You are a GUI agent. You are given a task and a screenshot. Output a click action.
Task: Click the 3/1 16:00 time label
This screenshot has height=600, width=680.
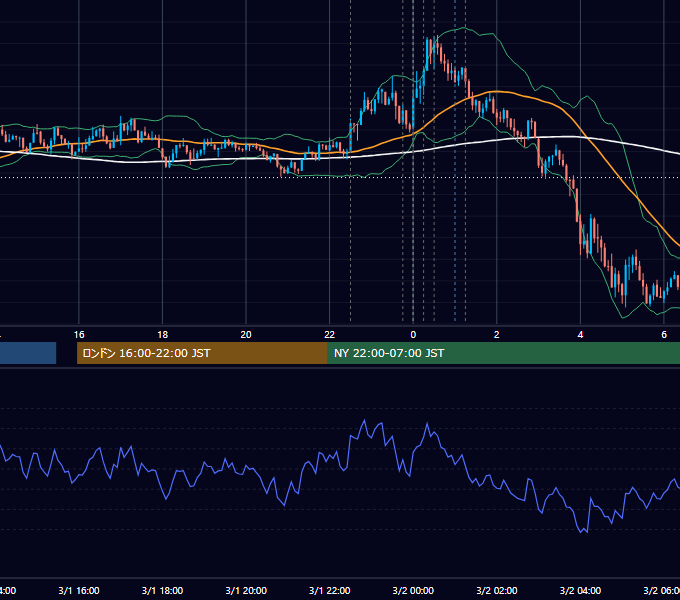click(x=79, y=590)
